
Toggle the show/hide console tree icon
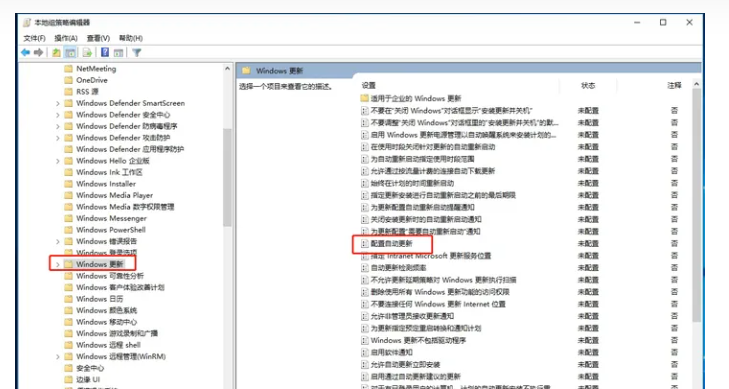(71, 53)
